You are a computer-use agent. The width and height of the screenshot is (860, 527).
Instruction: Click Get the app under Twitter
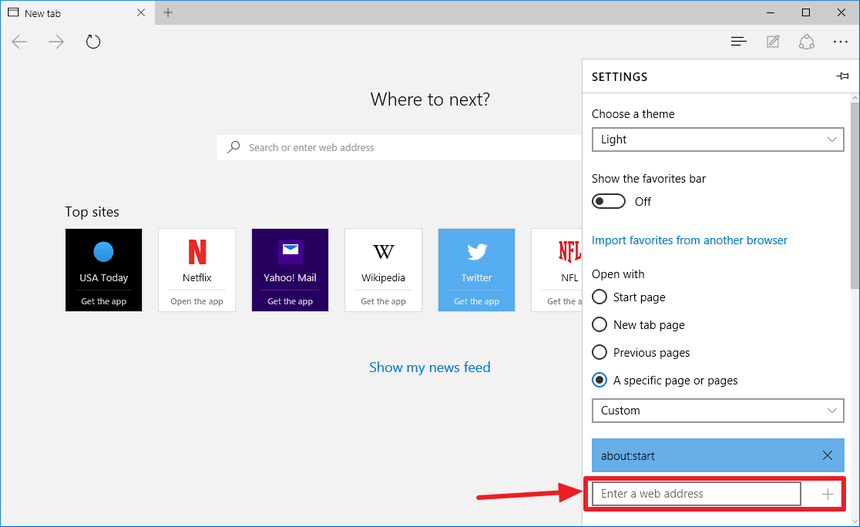point(477,301)
